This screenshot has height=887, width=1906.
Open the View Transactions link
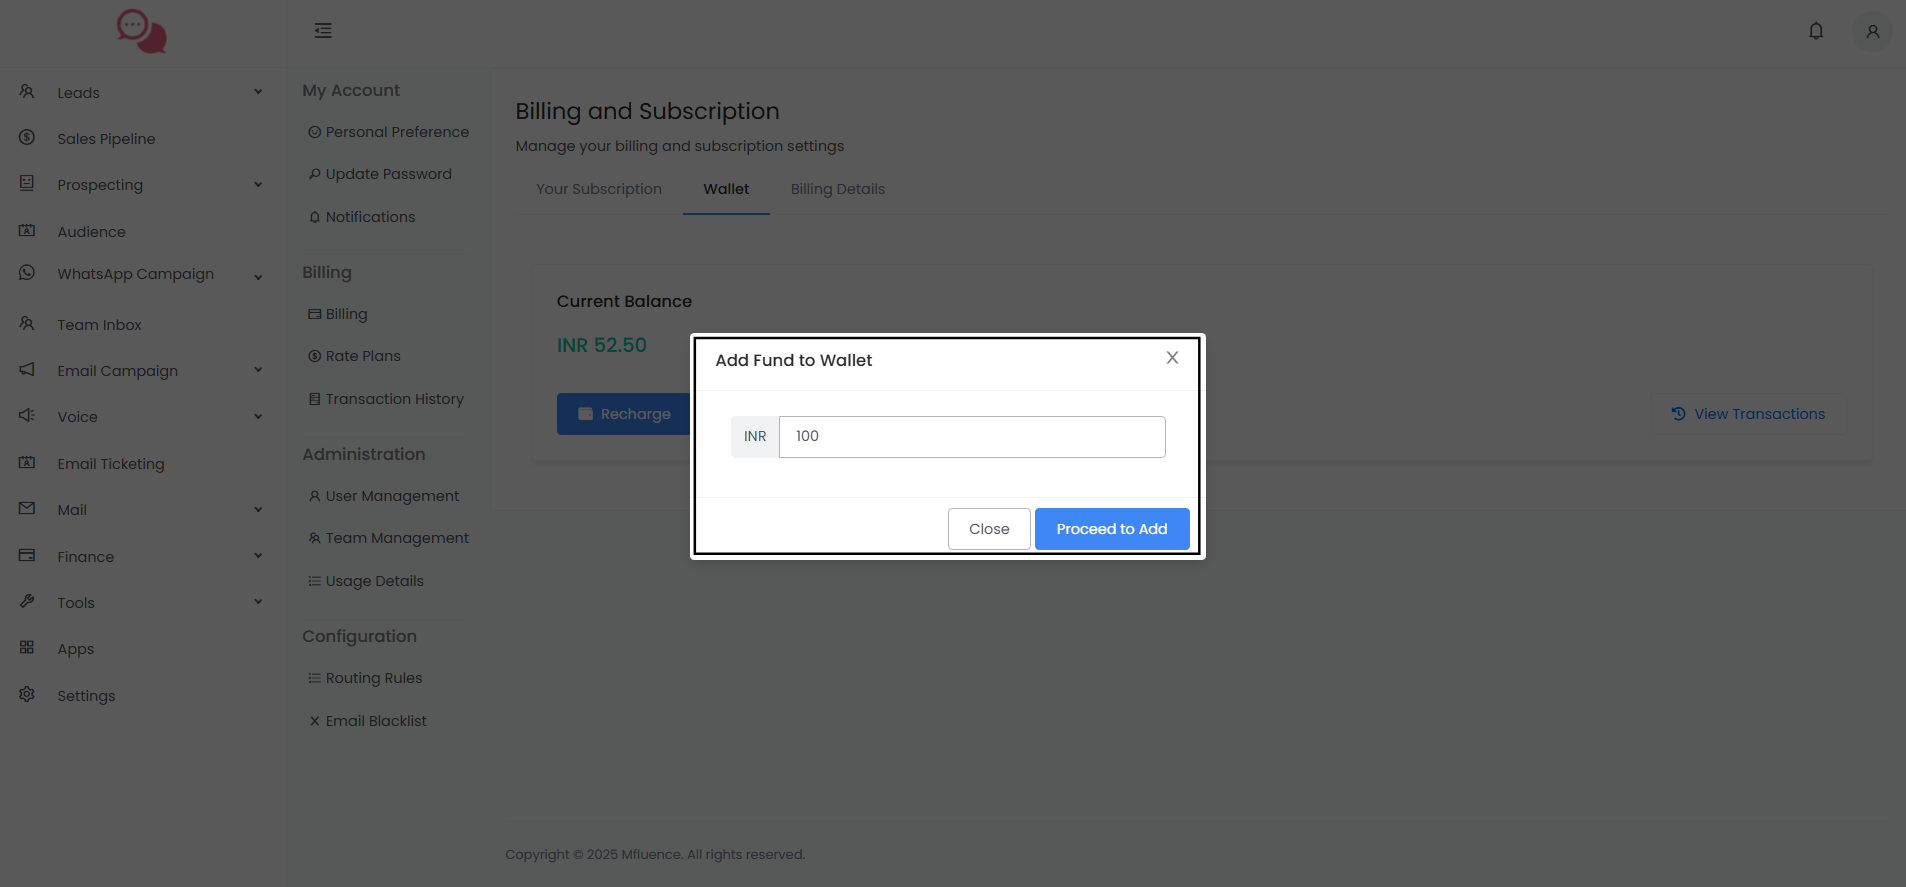tap(1748, 414)
